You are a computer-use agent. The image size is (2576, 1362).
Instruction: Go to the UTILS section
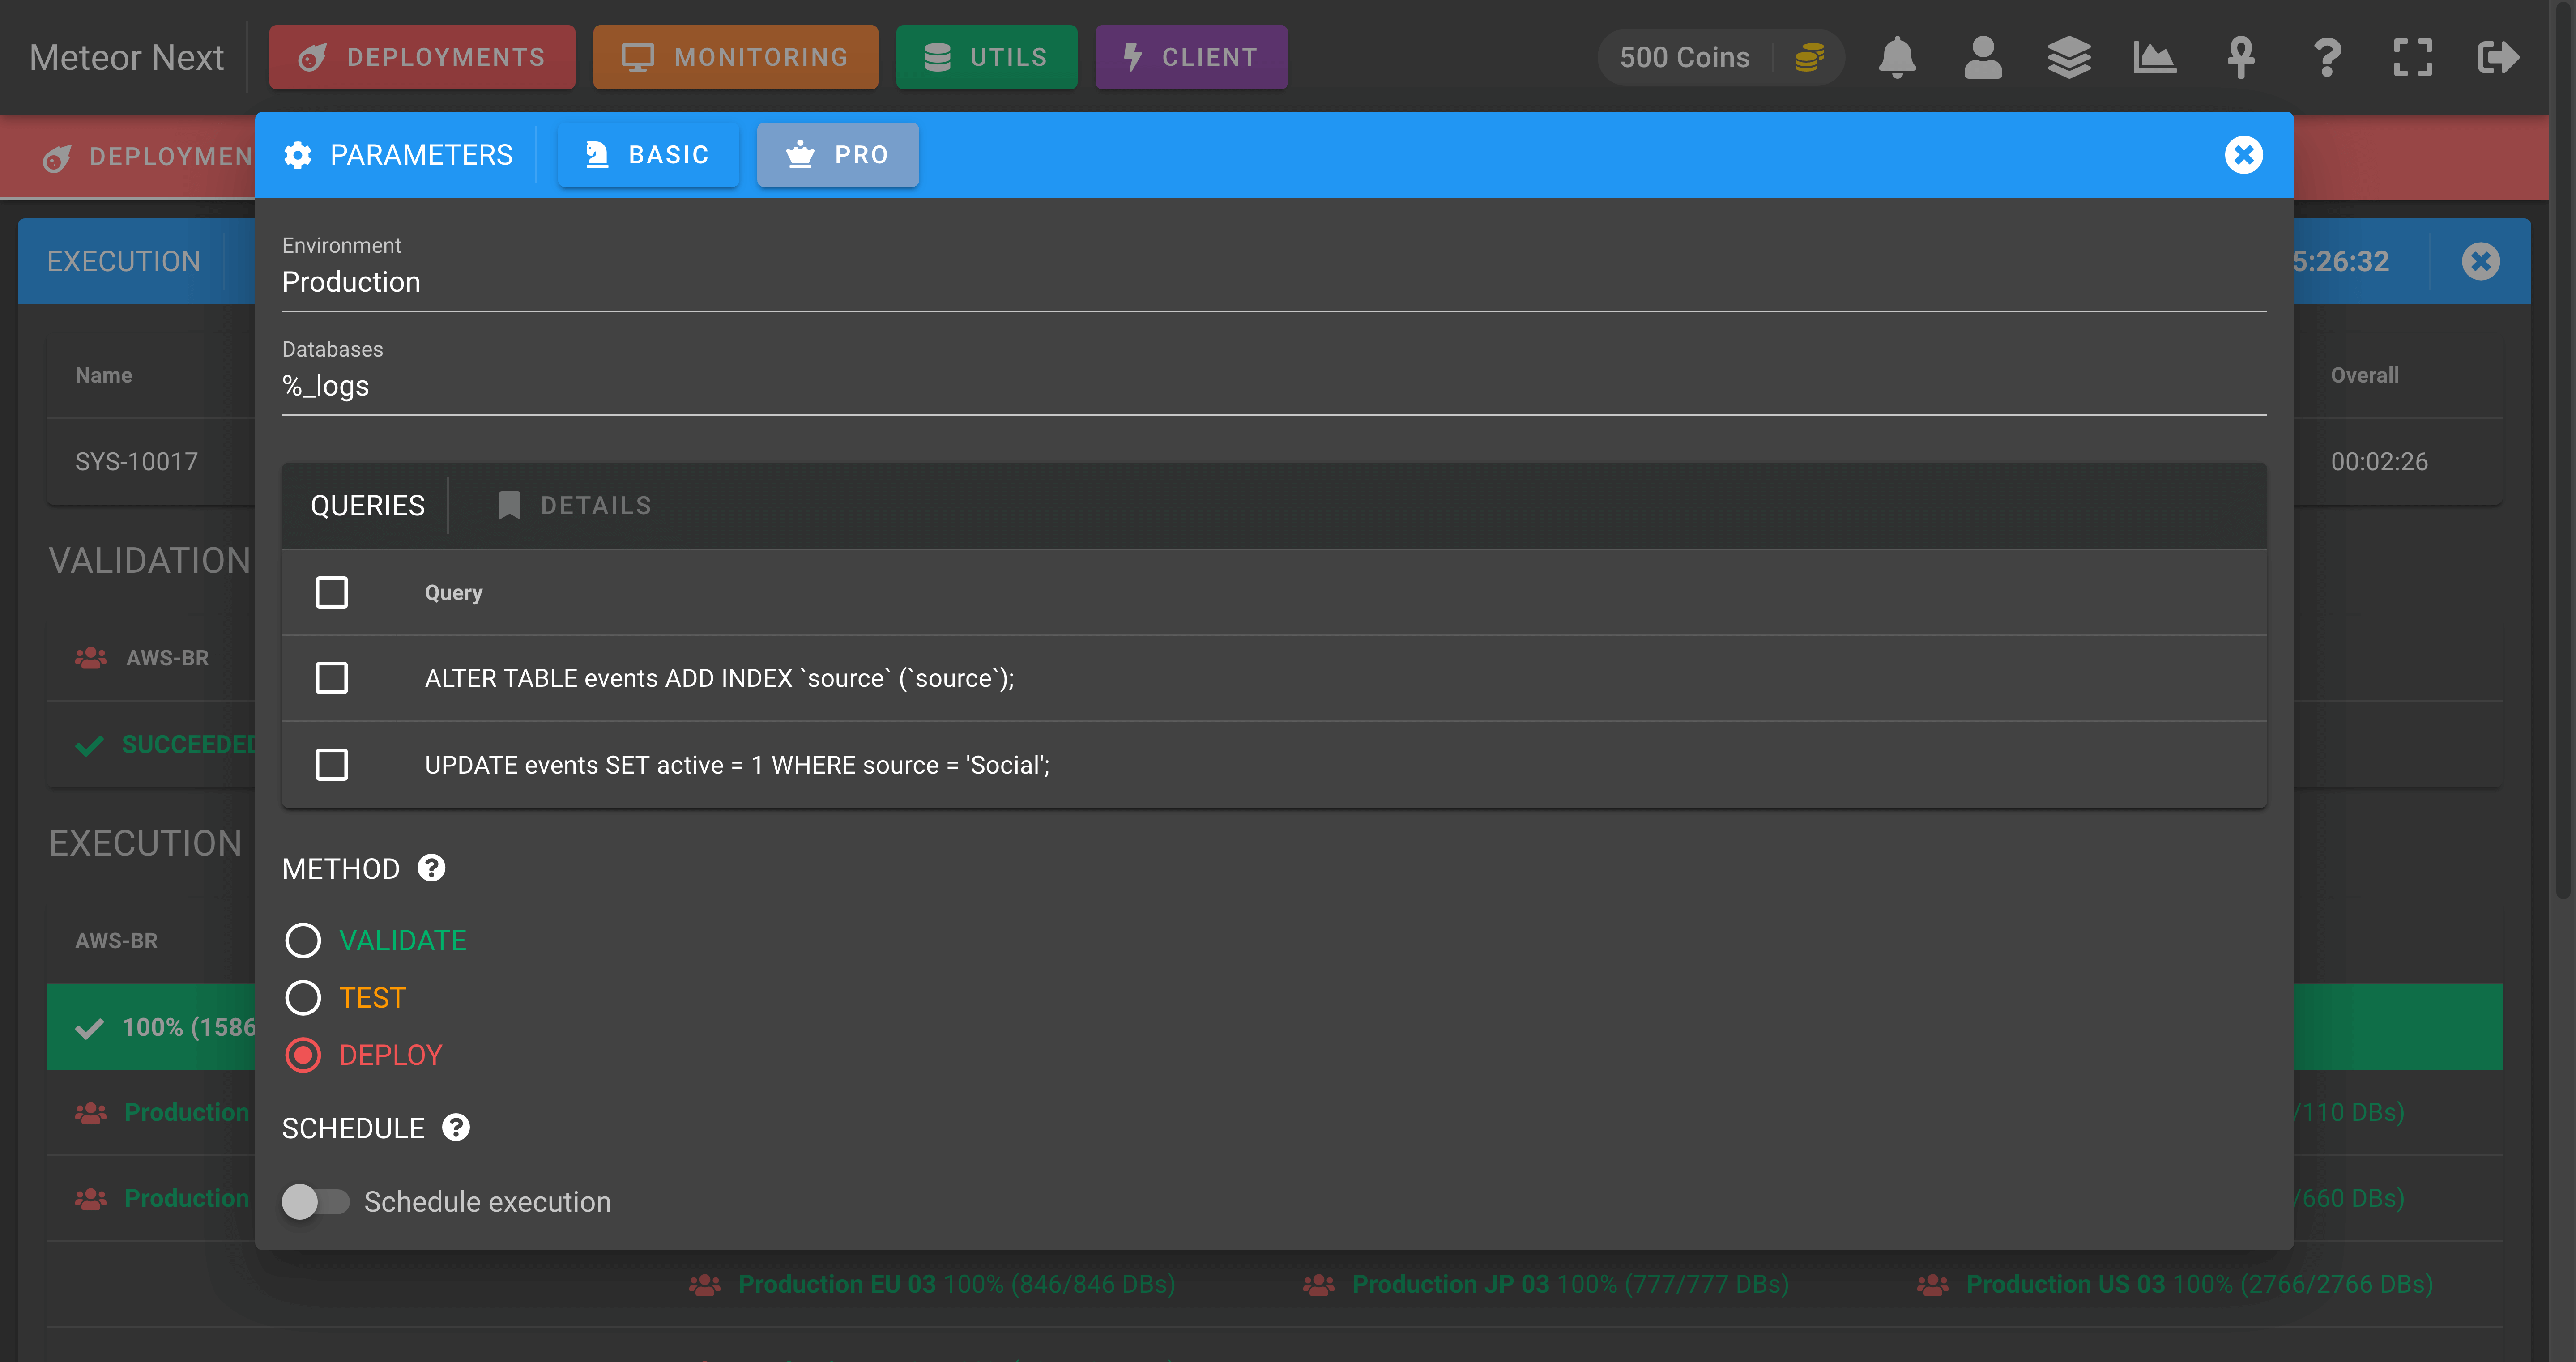986,57
